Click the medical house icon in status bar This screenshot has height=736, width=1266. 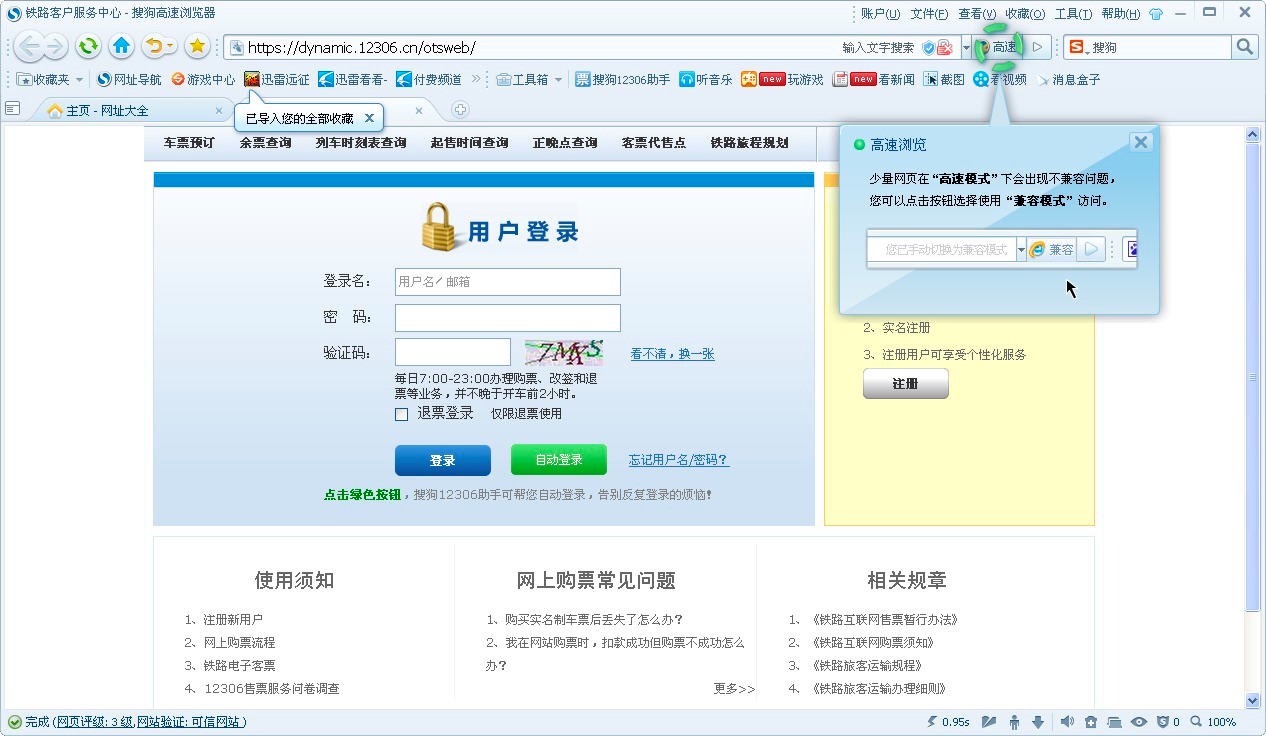click(1091, 722)
